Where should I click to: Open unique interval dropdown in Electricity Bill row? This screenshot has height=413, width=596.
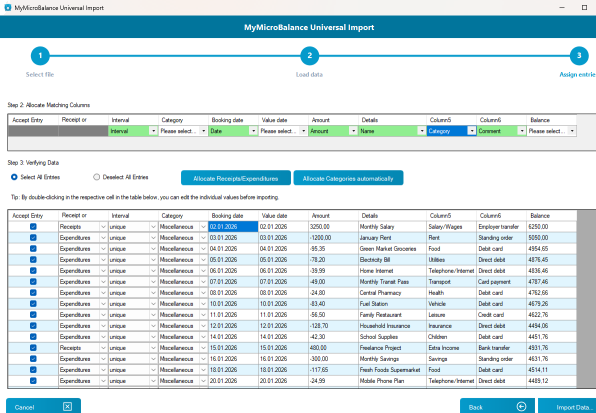coord(153,260)
